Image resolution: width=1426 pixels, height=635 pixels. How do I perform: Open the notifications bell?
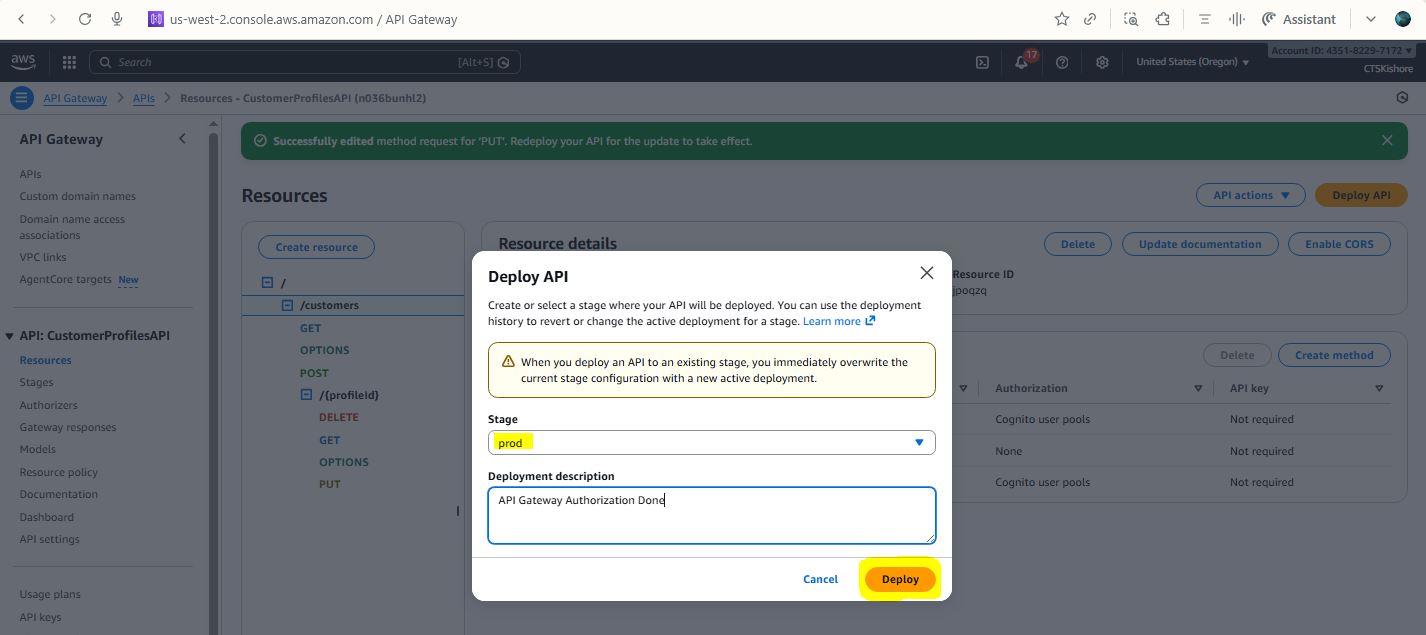click(x=1021, y=62)
